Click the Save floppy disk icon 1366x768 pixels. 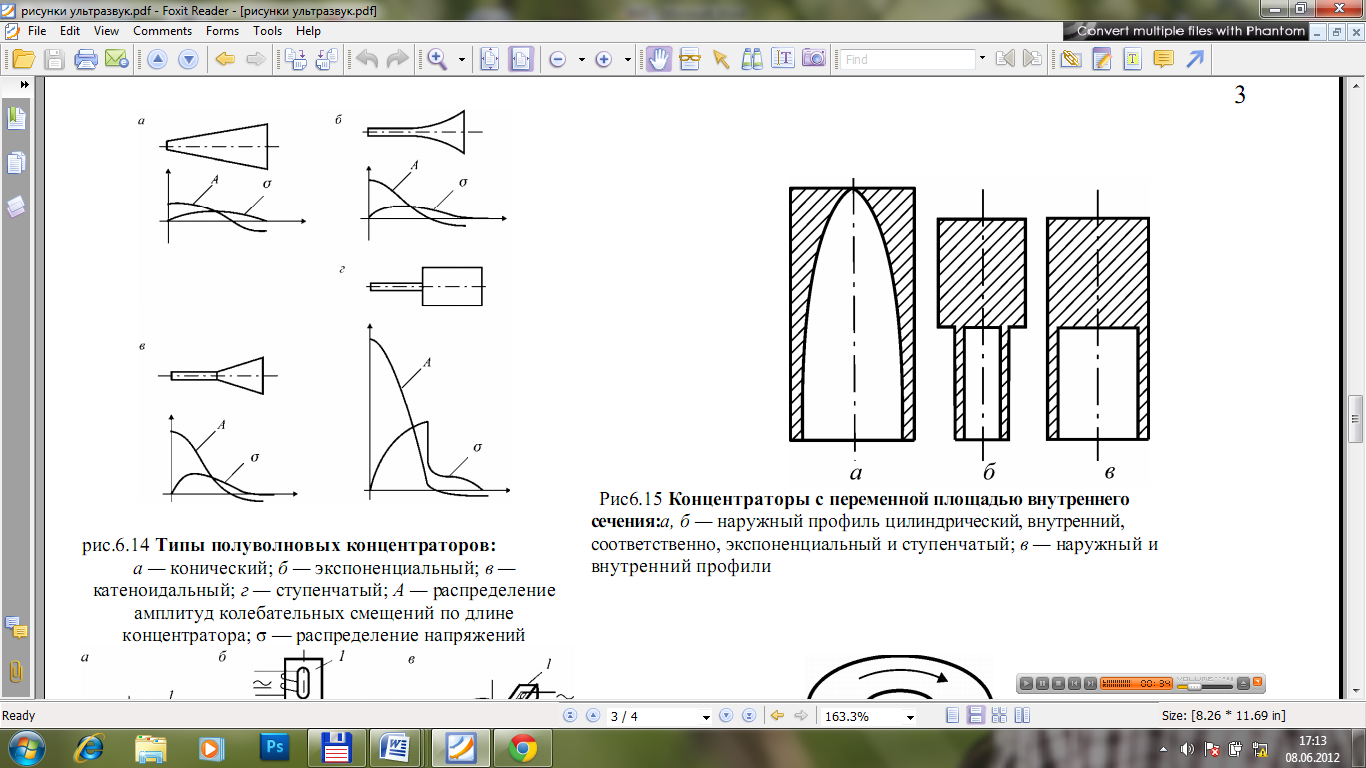54,59
